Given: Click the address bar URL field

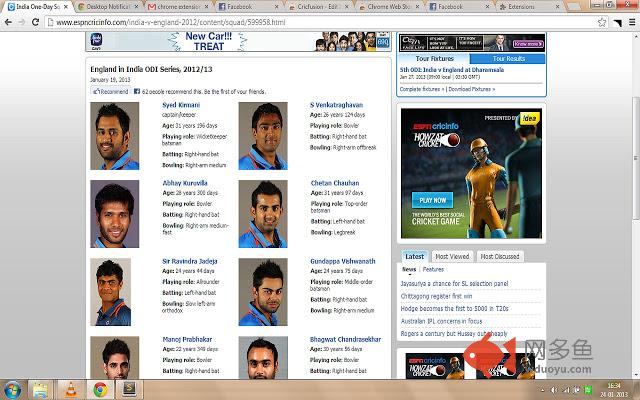Looking at the screenshot, I should click(x=322, y=22).
